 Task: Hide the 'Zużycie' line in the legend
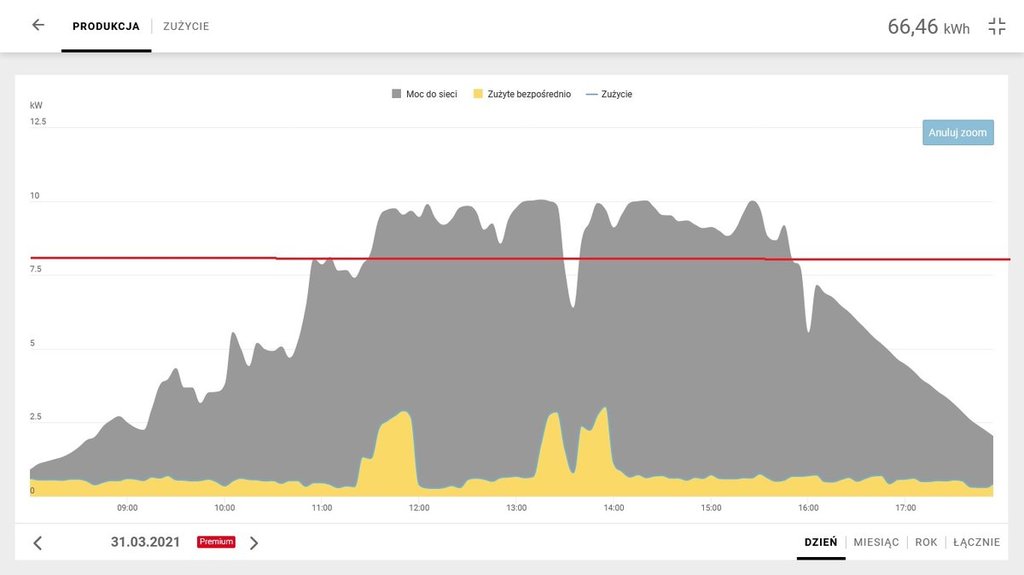click(608, 94)
